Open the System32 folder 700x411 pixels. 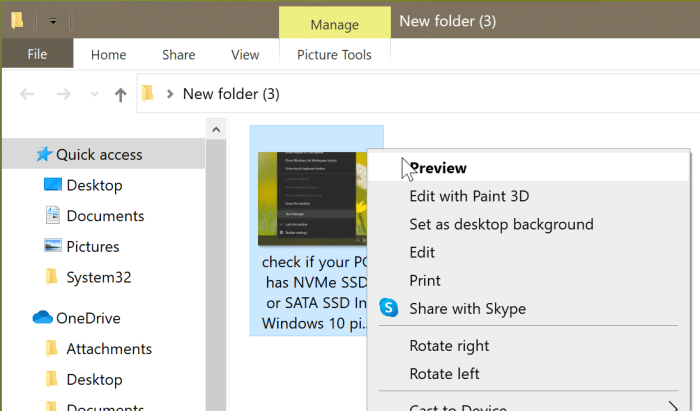point(99,278)
